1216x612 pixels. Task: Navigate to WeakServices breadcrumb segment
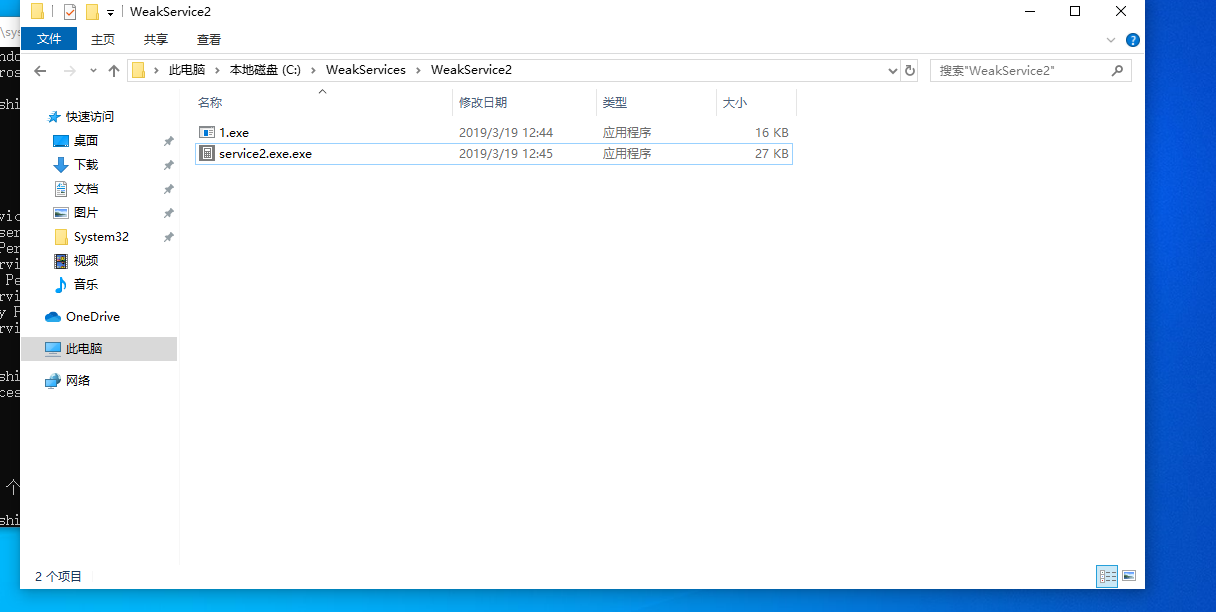pyautogui.click(x=366, y=70)
